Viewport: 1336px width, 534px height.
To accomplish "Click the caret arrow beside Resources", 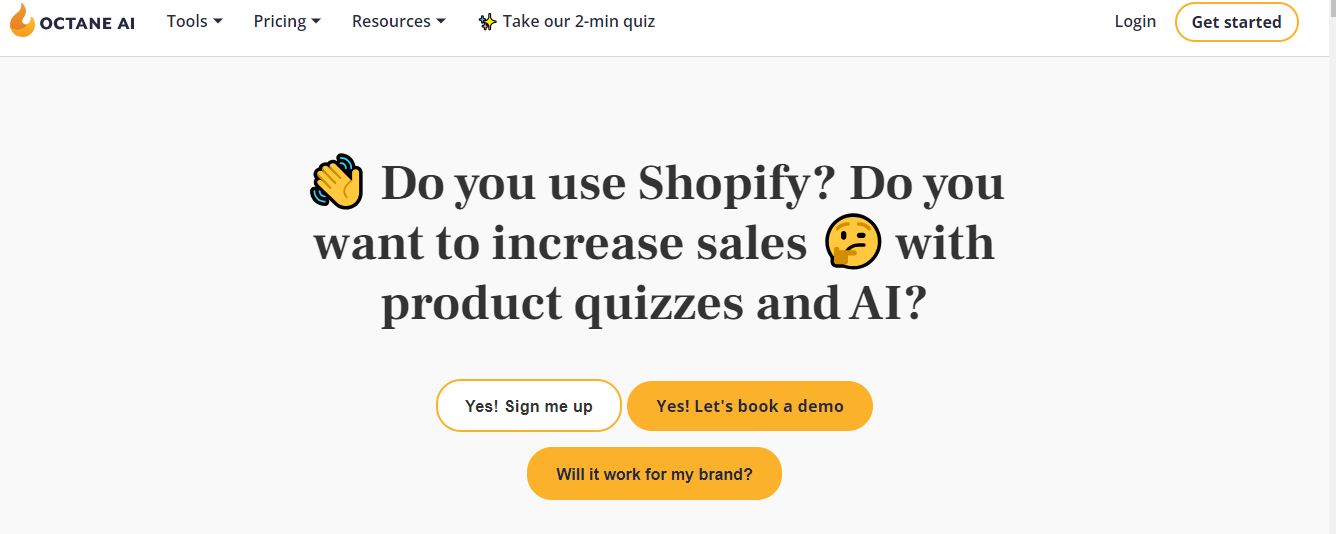I will [x=441, y=21].
